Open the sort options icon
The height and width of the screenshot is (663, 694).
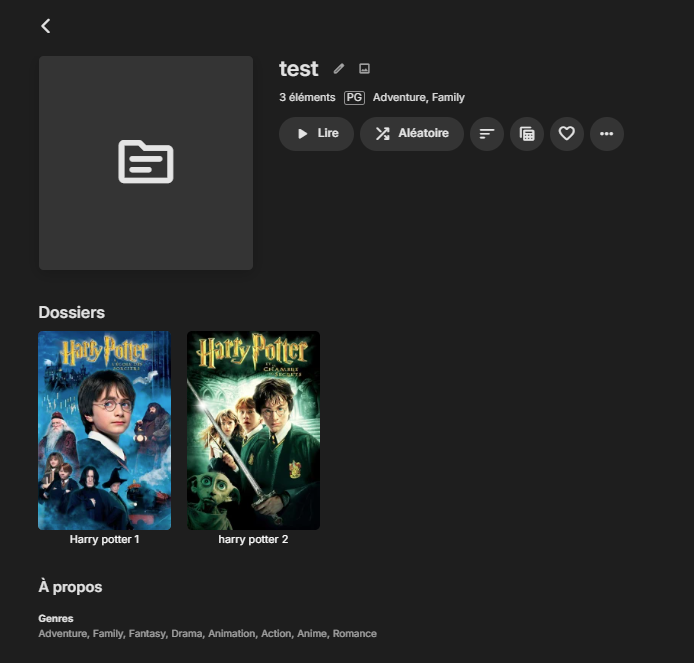487,134
